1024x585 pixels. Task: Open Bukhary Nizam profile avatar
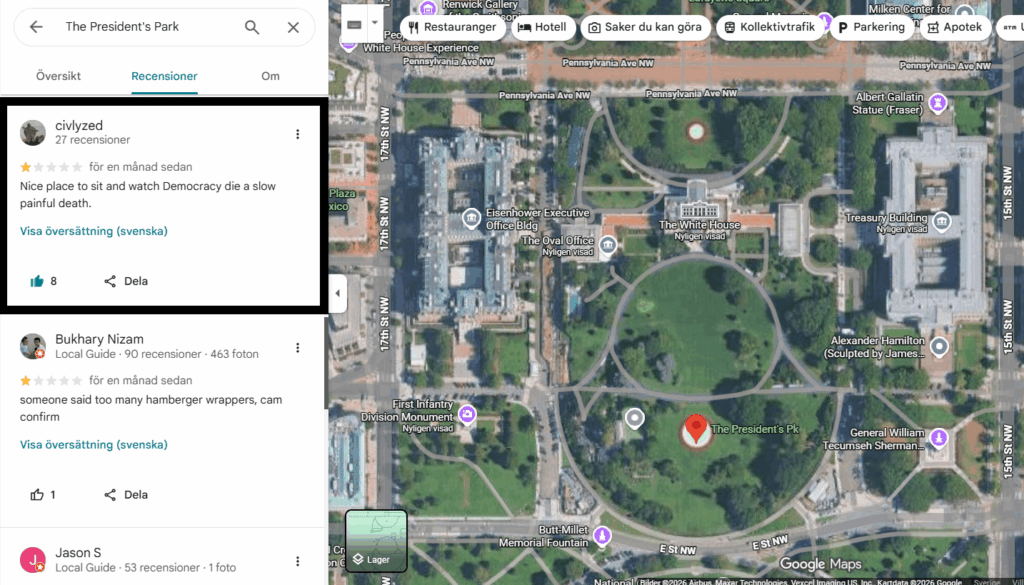33,346
